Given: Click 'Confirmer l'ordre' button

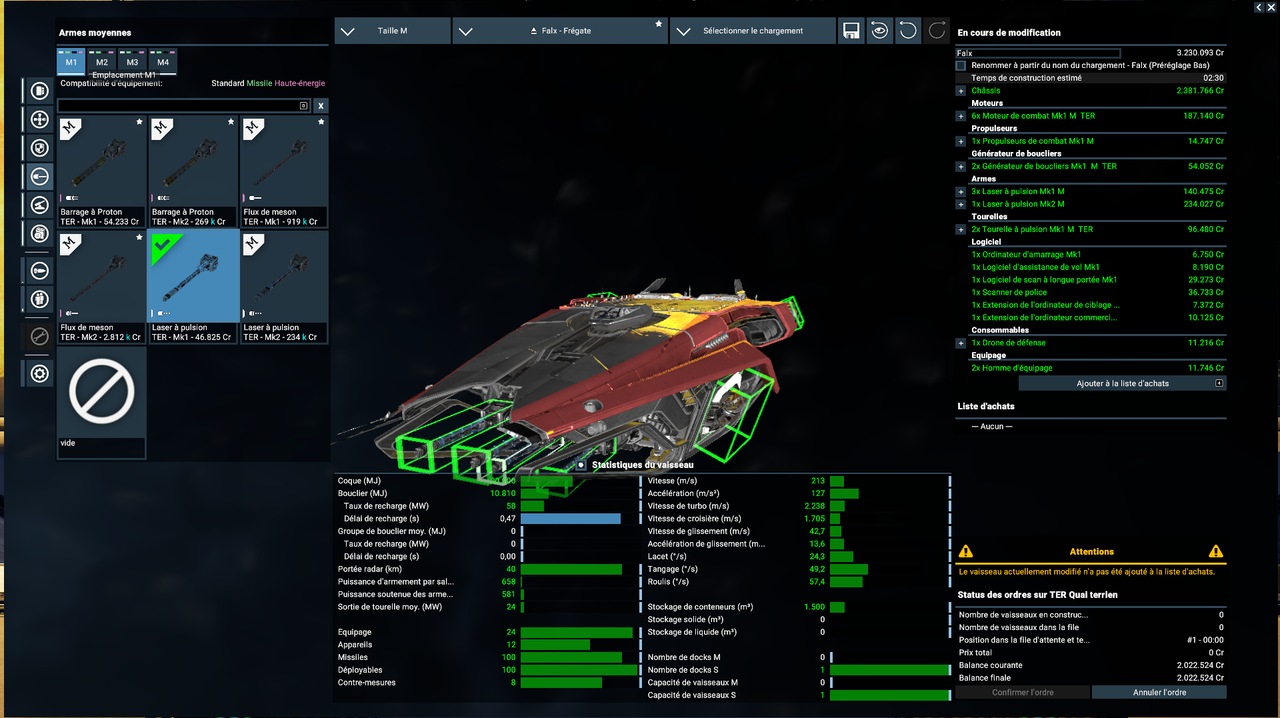Looking at the screenshot, I should click(1022, 692).
